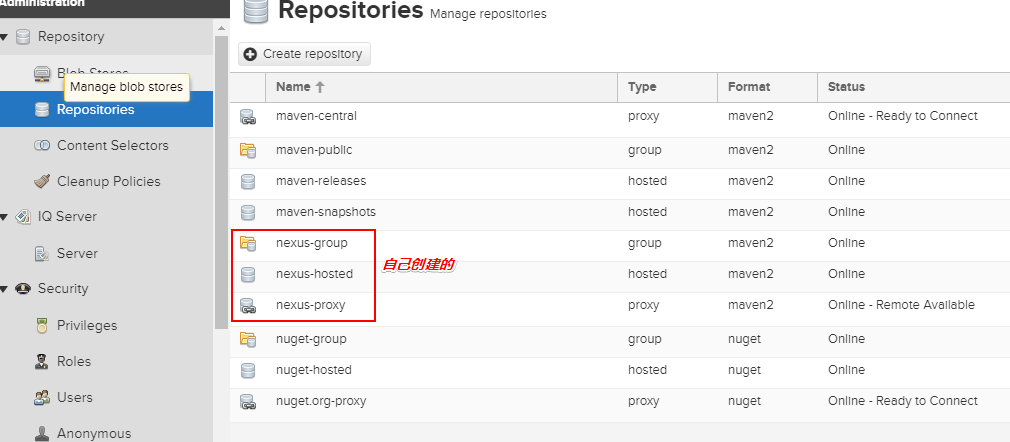Image resolution: width=1010 pixels, height=442 pixels.
Task: Open the Repositories menu item
Action: pyautogui.click(x=106, y=110)
